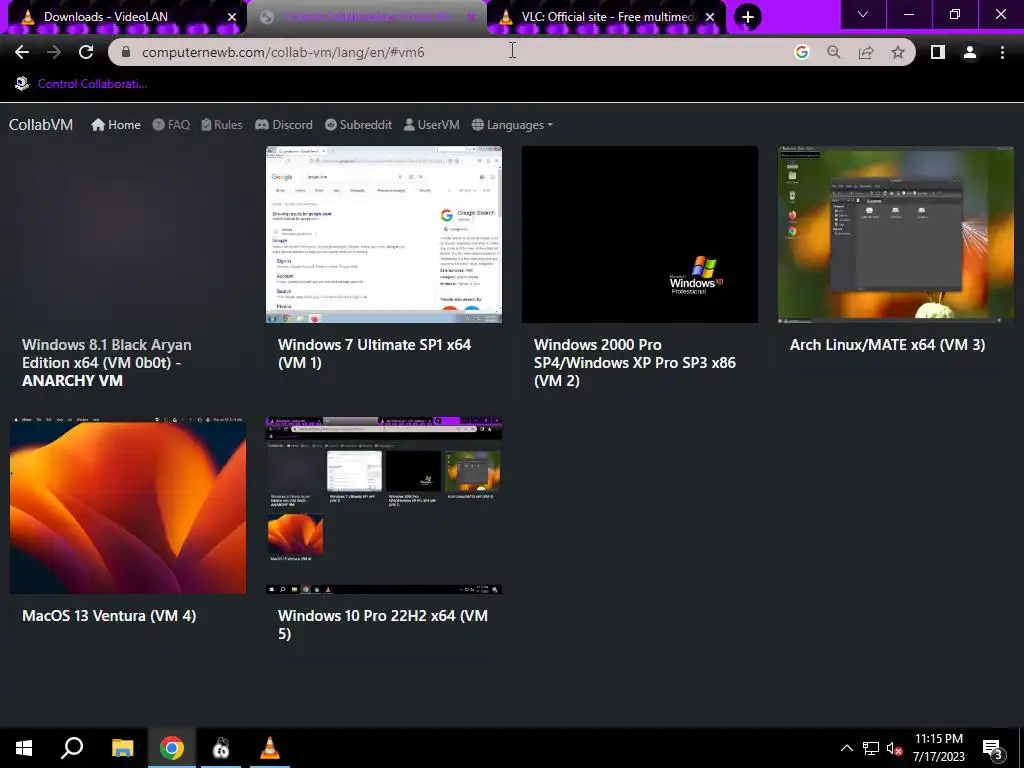This screenshot has height=768, width=1024.
Task: Click the Windows 7 Ultimate SP1 x64 title
Action: (x=374, y=353)
